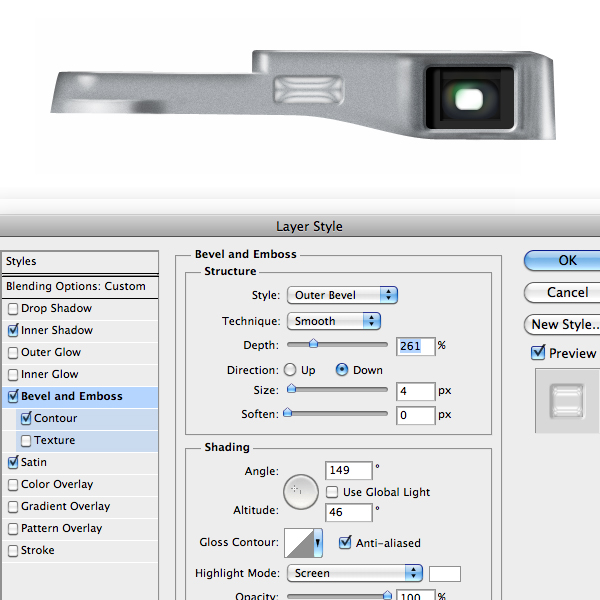Select the Contour label row
The width and height of the screenshot is (600, 600).
tap(87, 419)
